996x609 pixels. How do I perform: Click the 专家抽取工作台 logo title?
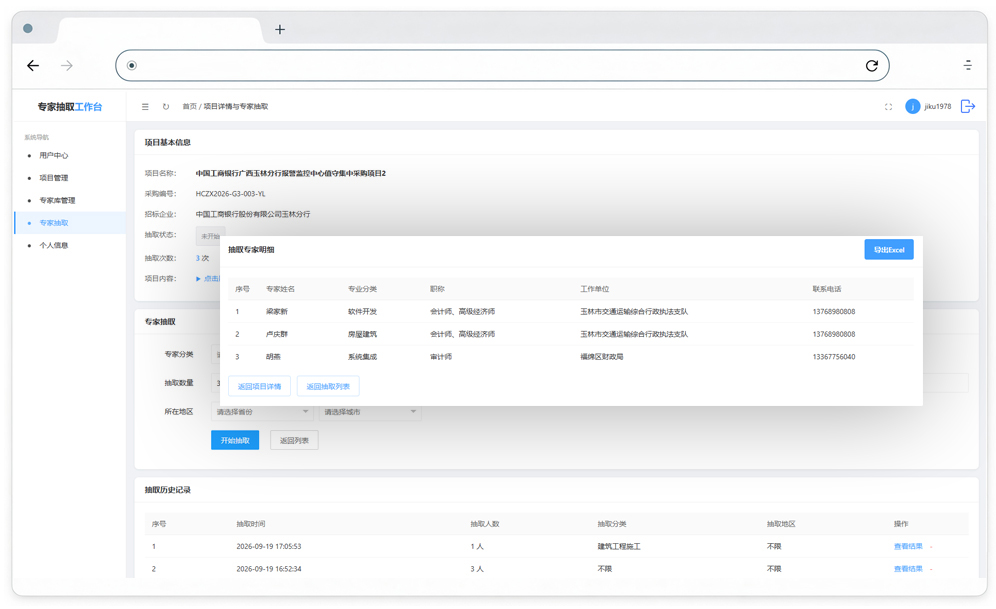point(70,107)
